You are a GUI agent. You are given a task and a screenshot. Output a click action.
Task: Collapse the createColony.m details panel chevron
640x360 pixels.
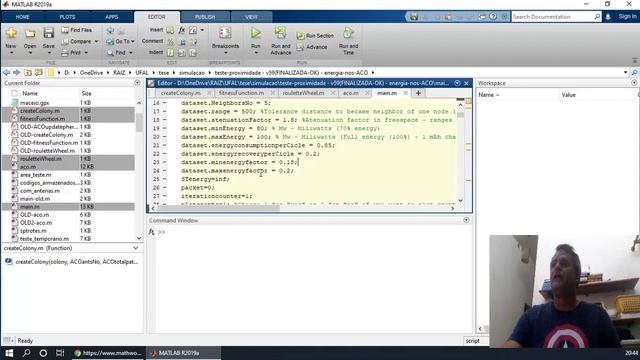pos(136,248)
